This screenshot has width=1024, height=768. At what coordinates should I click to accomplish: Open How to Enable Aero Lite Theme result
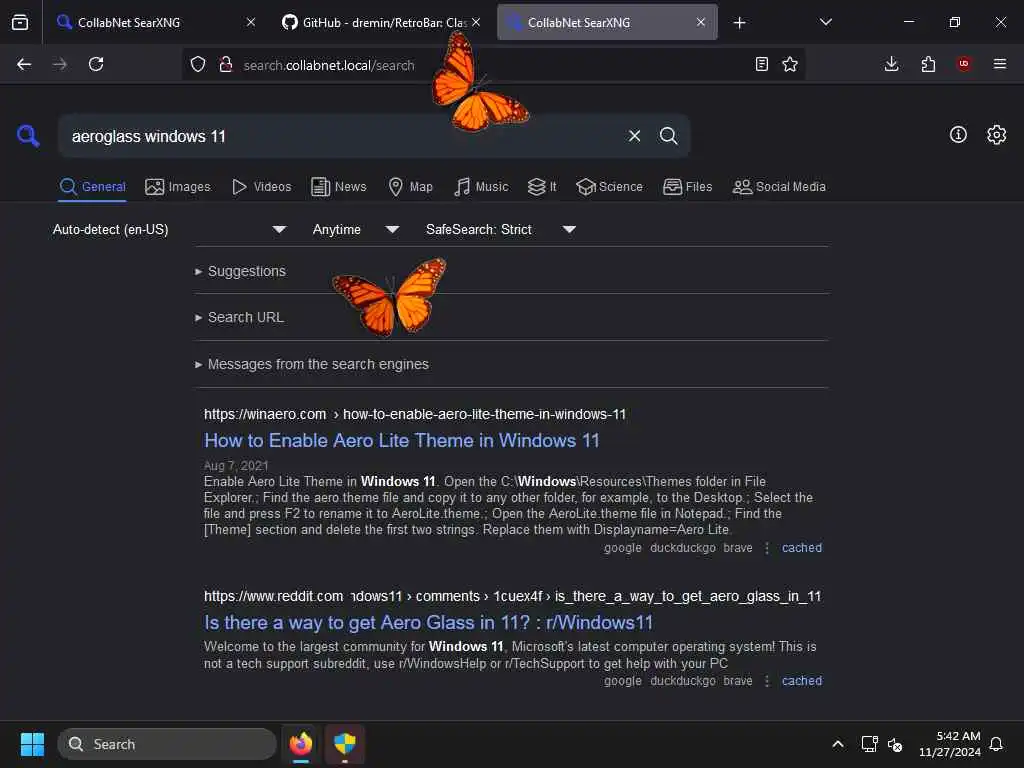click(402, 440)
